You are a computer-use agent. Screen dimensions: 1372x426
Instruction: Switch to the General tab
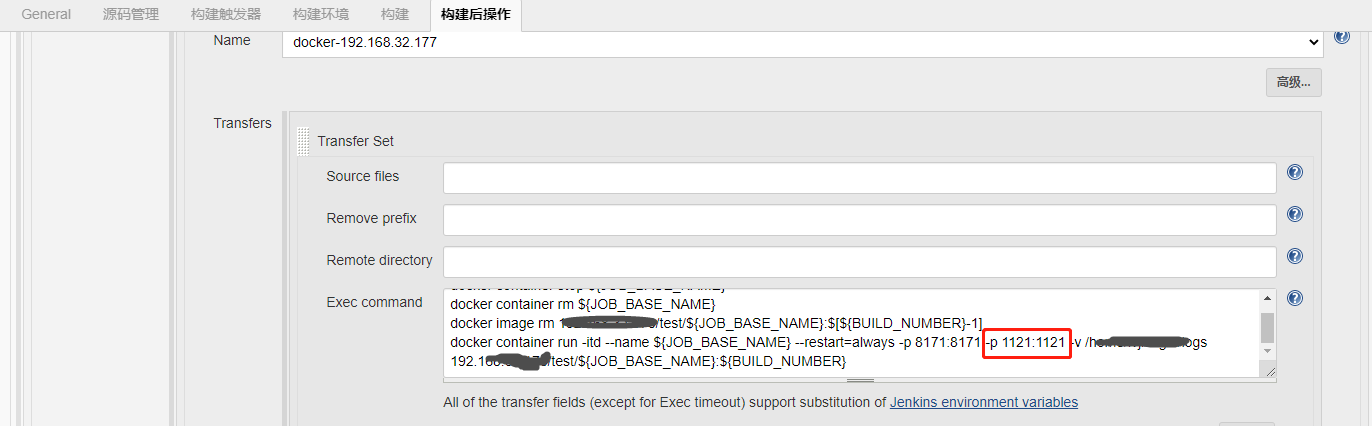tap(46, 14)
